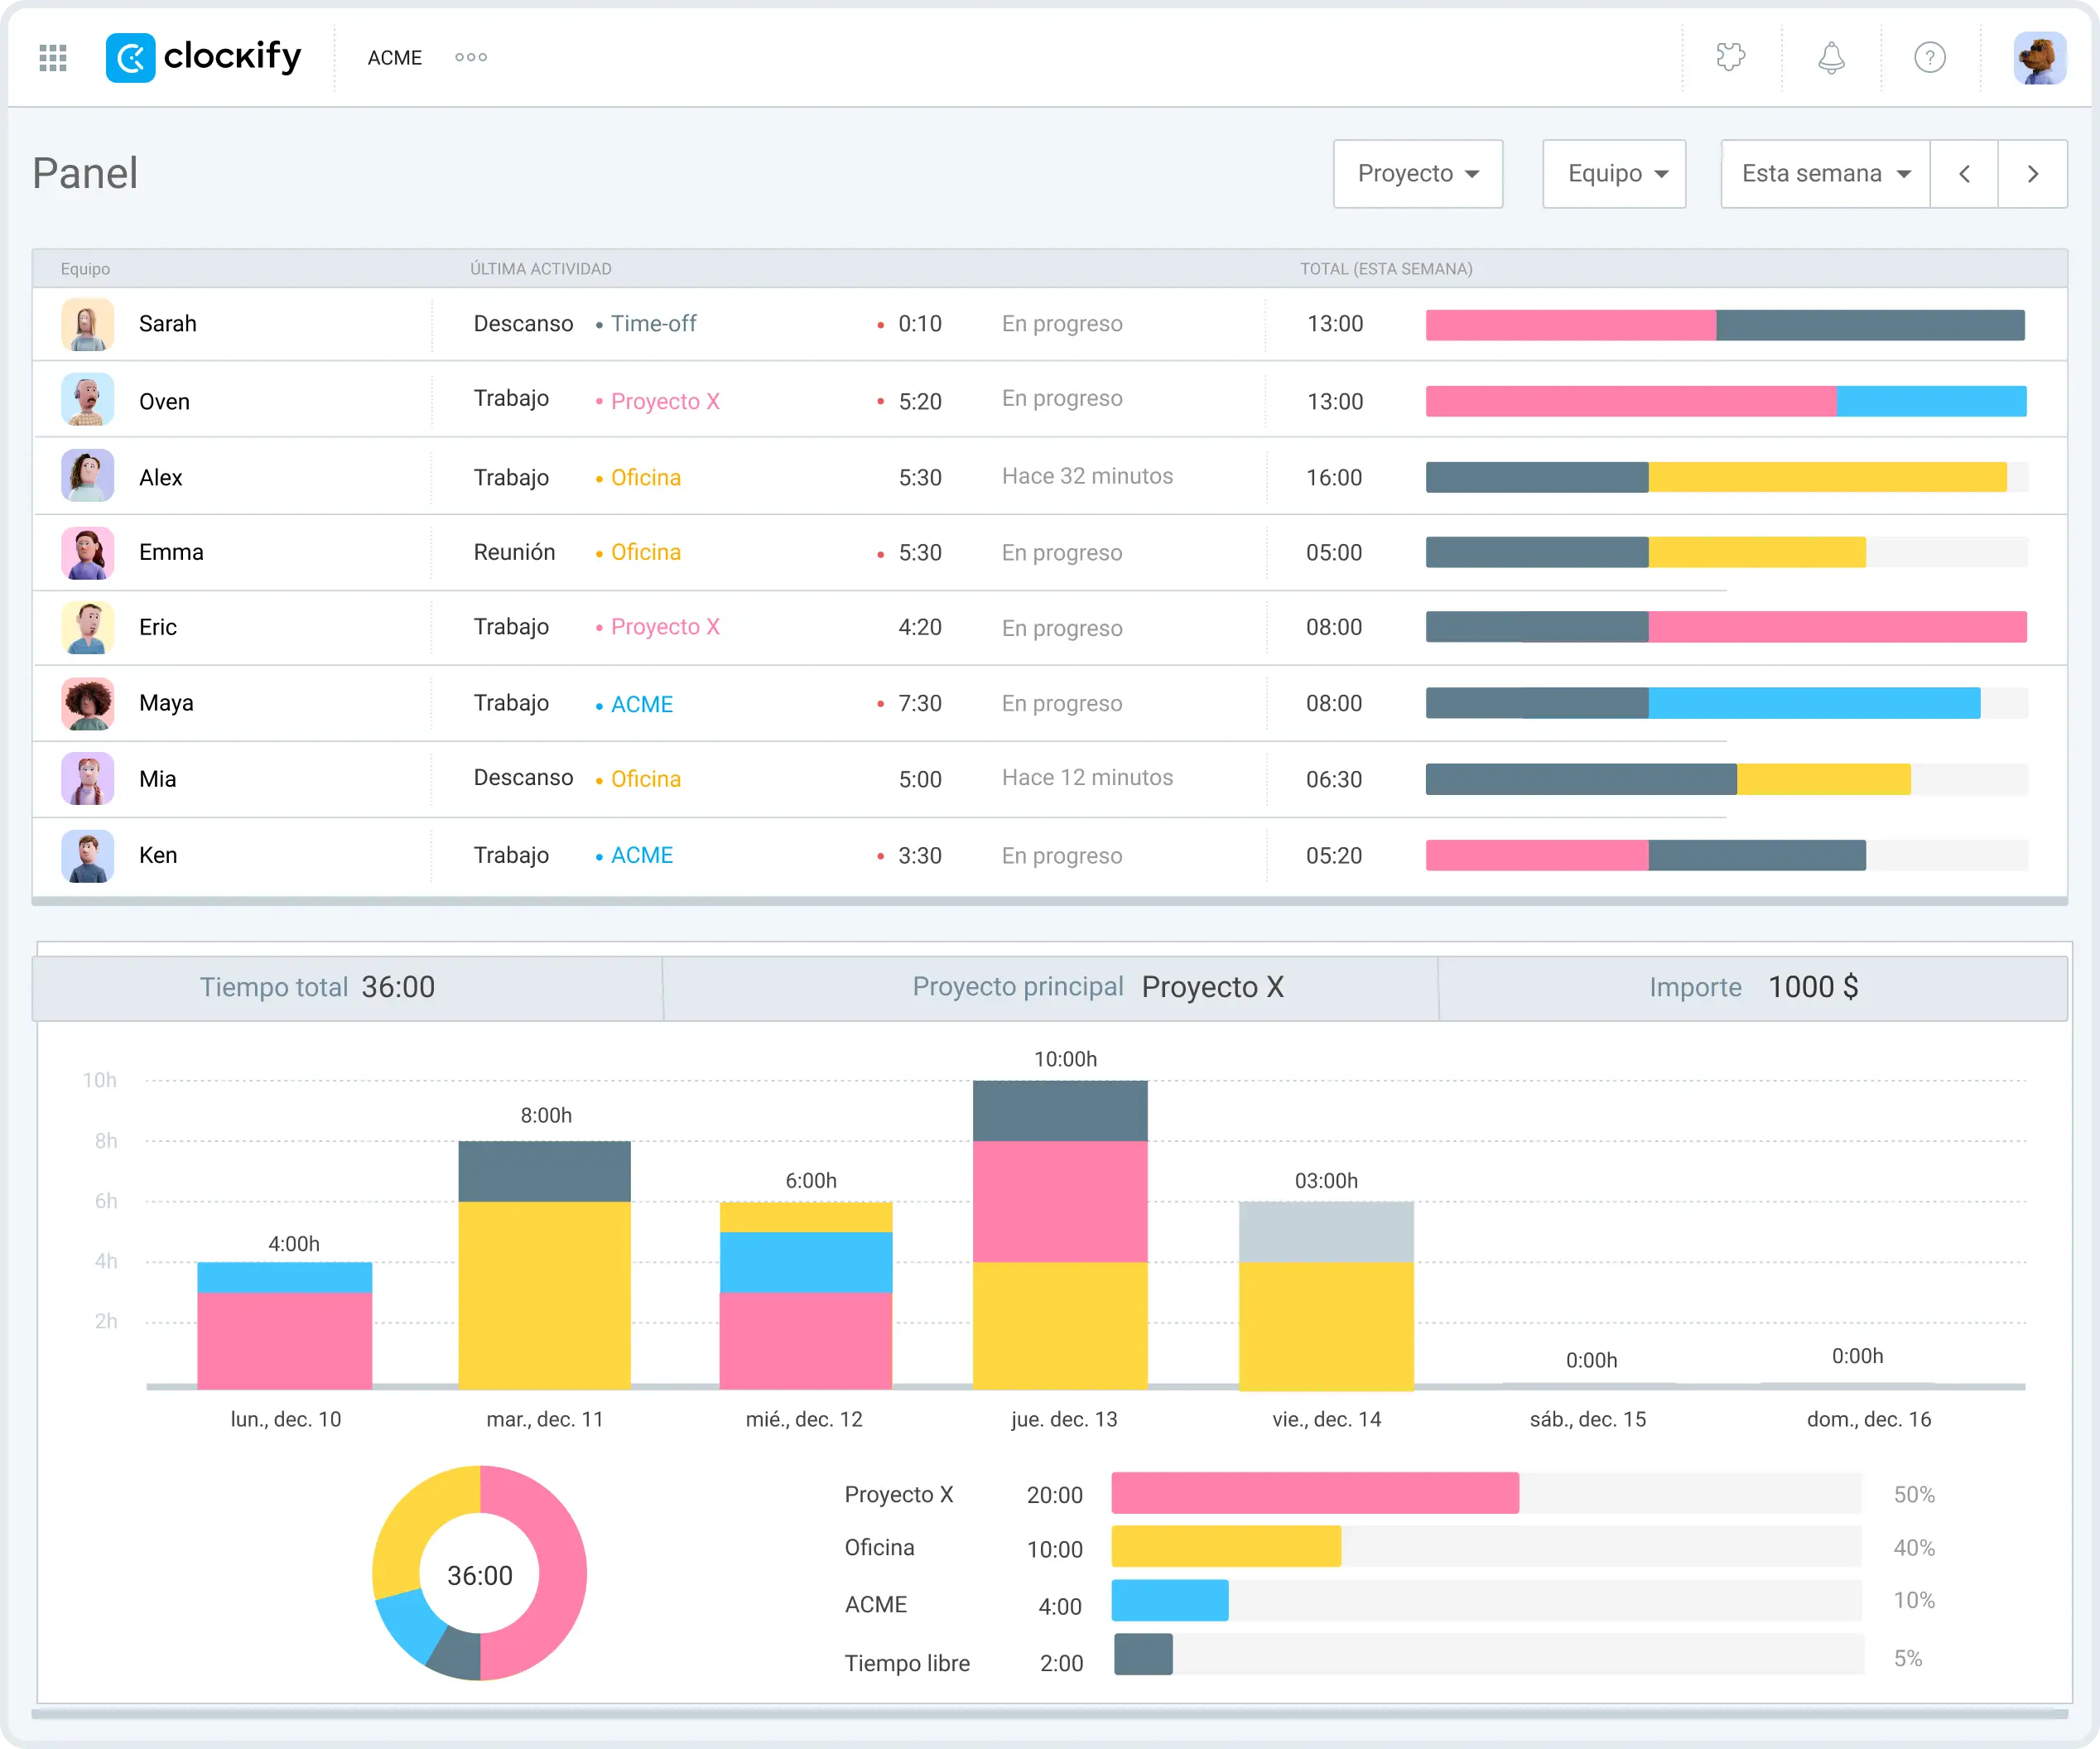Open the notifications bell
Image resolution: width=2100 pixels, height=1749 pixels.
1831,57
